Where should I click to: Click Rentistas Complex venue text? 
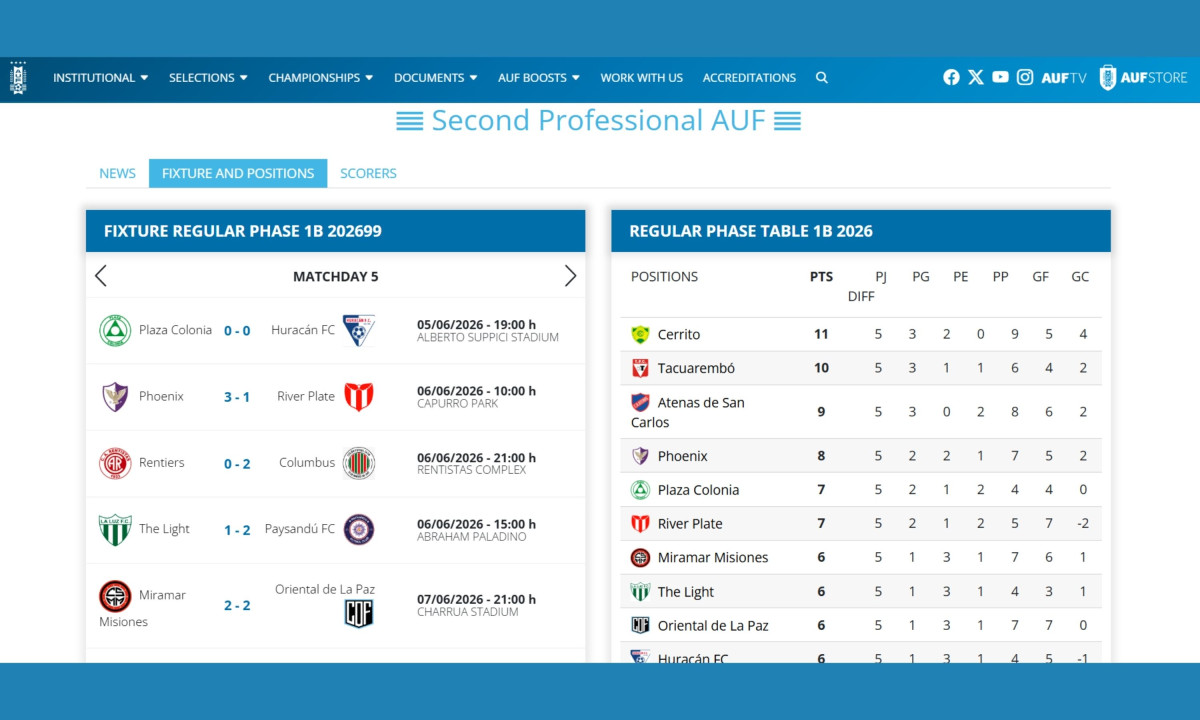click(x=471, y=470)
